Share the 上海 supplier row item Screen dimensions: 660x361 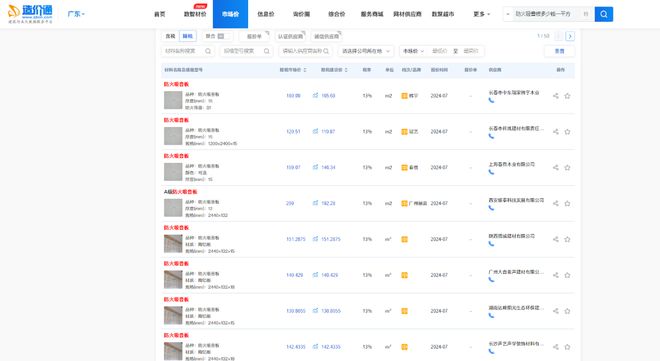tap(556, 167)
